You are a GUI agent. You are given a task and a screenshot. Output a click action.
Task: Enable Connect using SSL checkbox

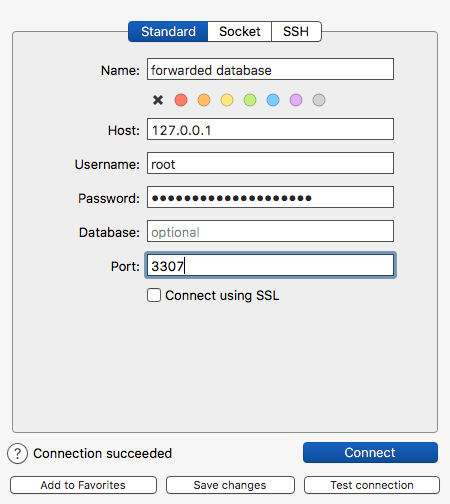click(x=154, y=295)
